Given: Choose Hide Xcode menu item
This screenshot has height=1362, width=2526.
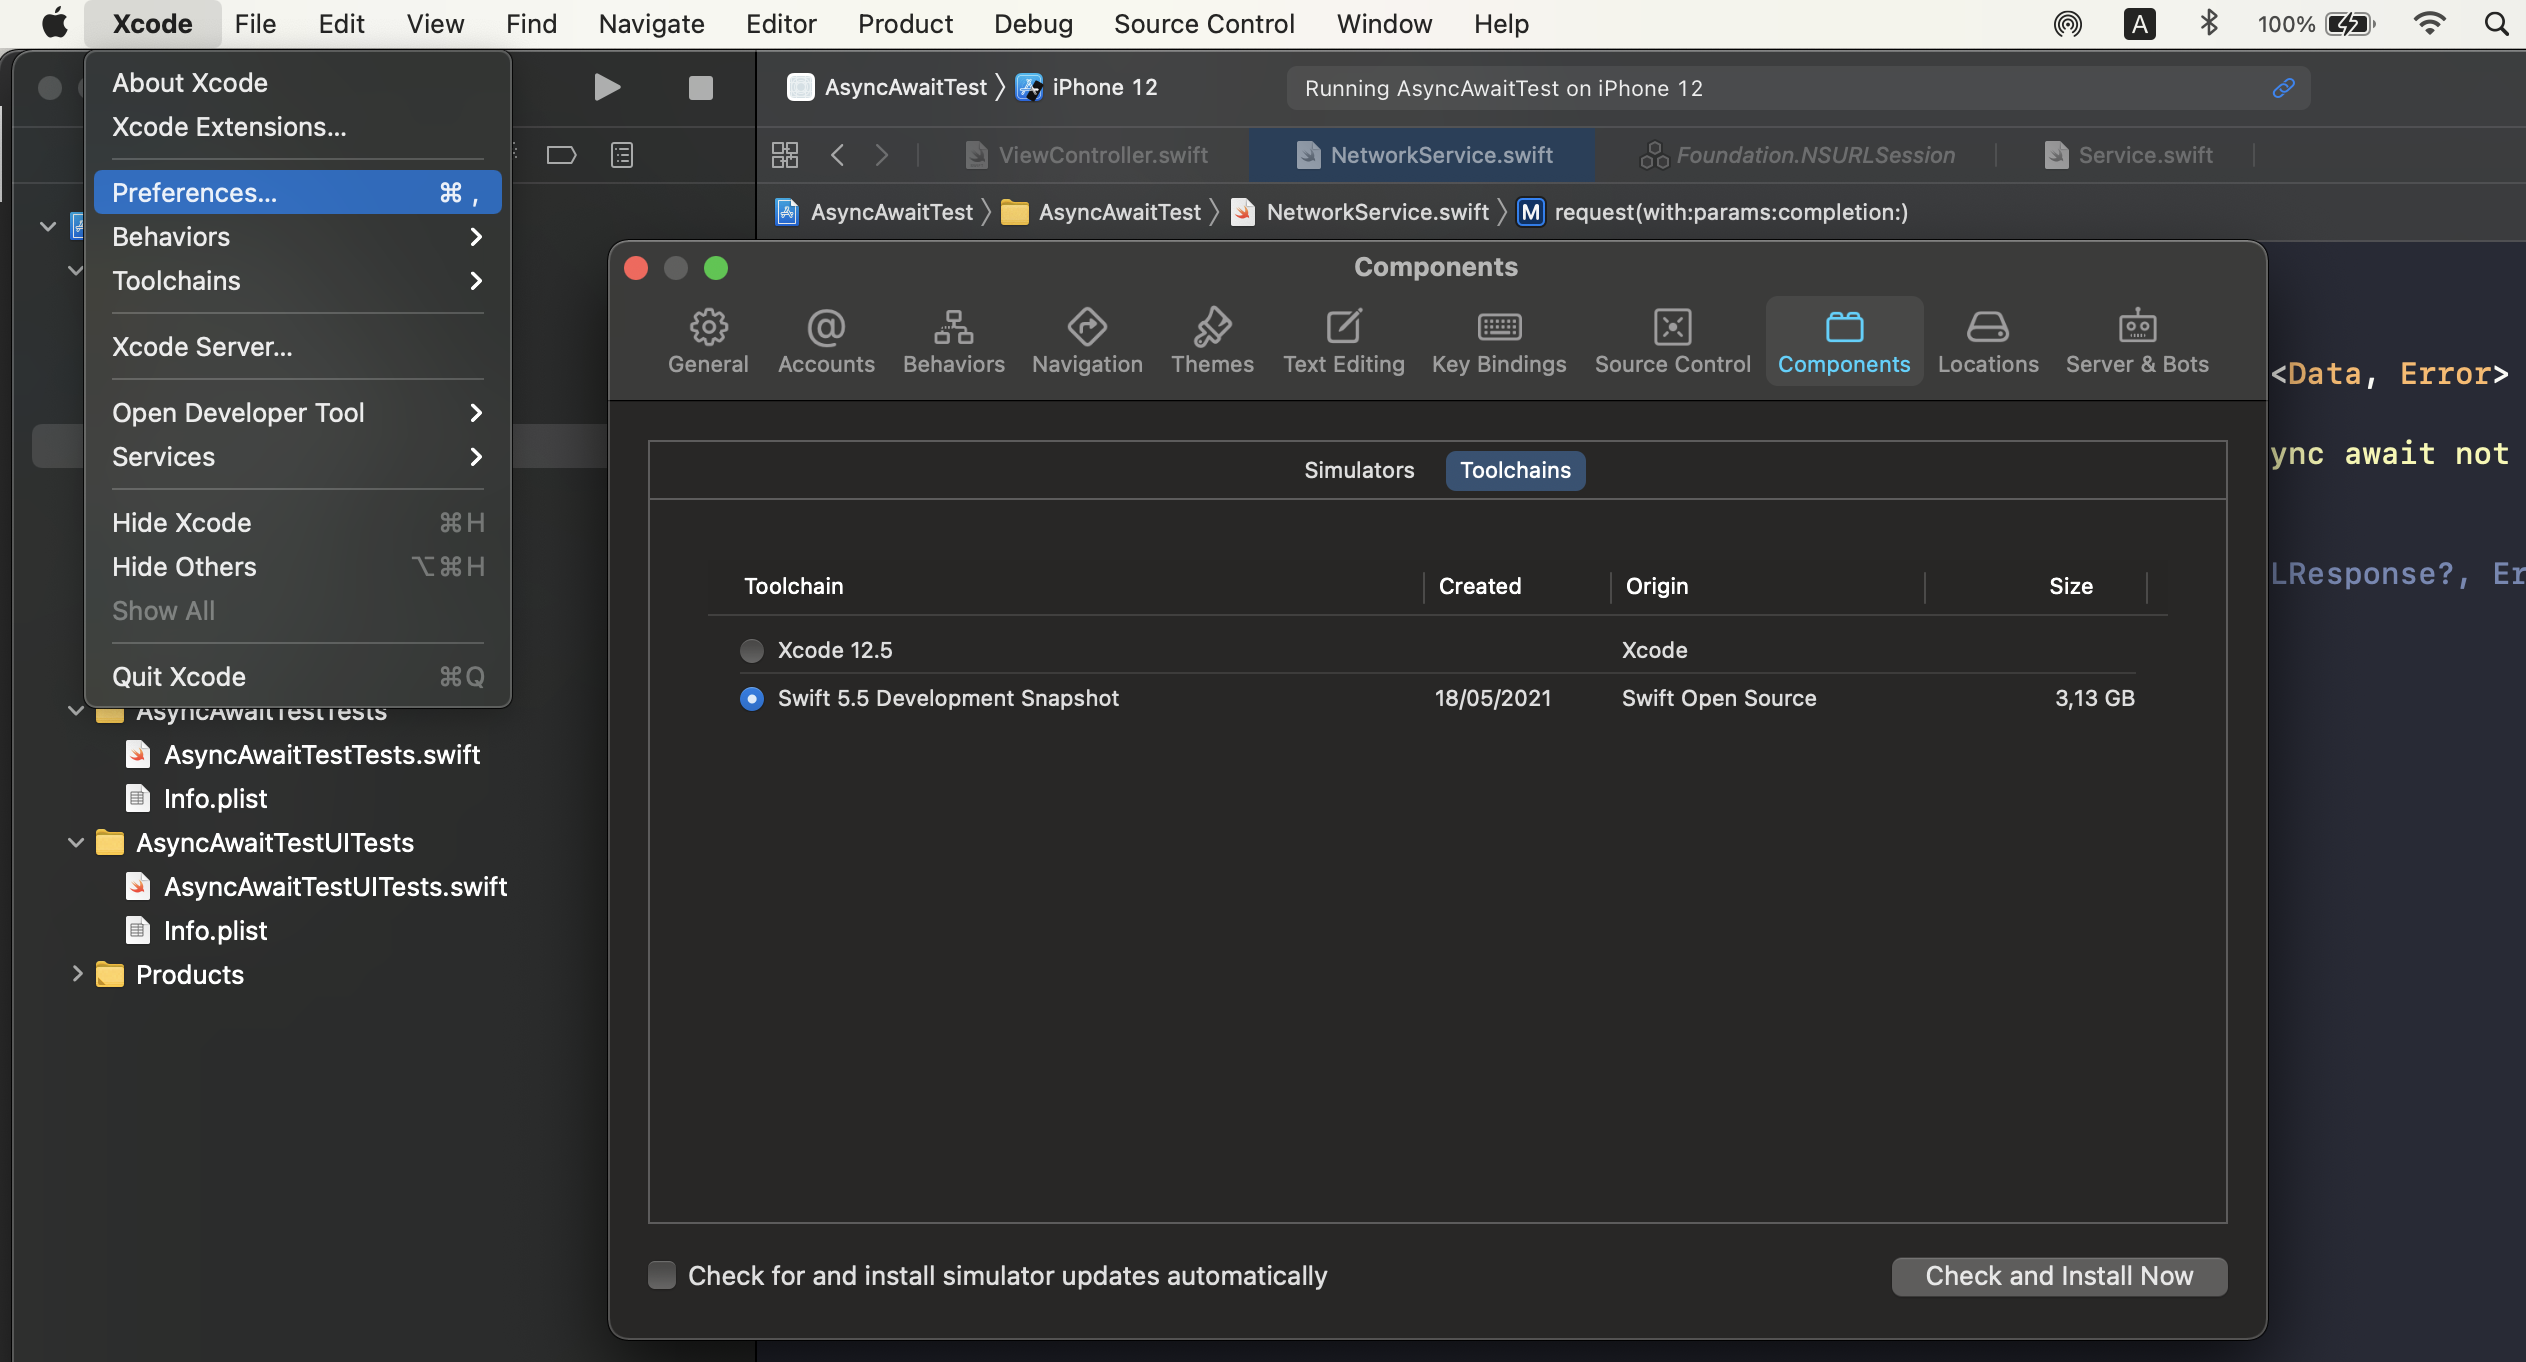Looking at the screenshot, I should (x=297, y=523).
